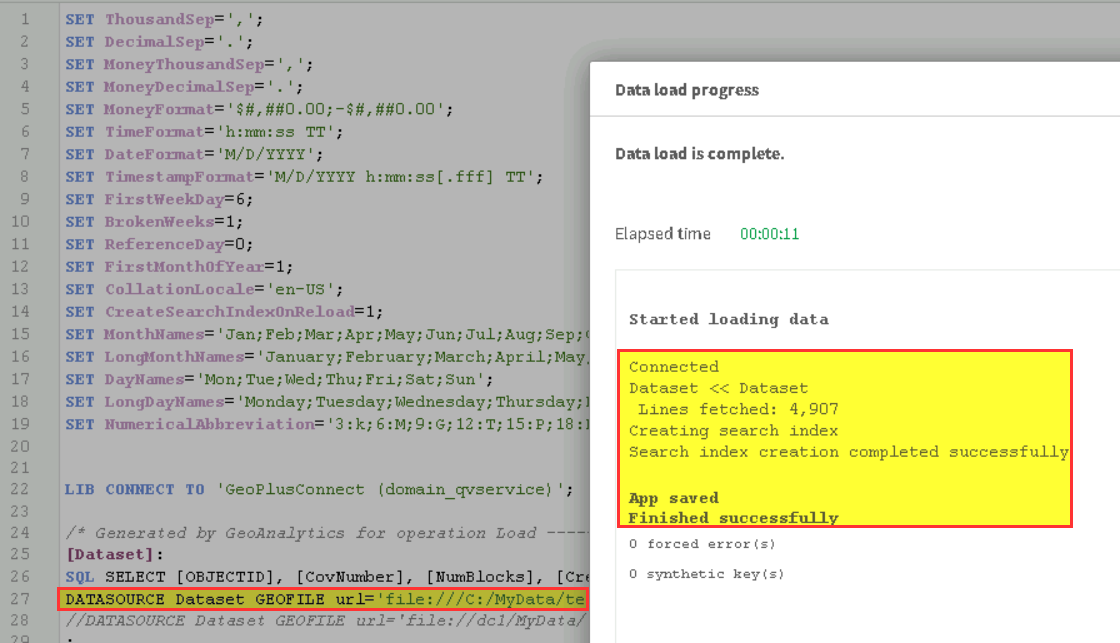Click the '0 forced error(s)' text
The image size is (1120, 643).
(688, 544)
